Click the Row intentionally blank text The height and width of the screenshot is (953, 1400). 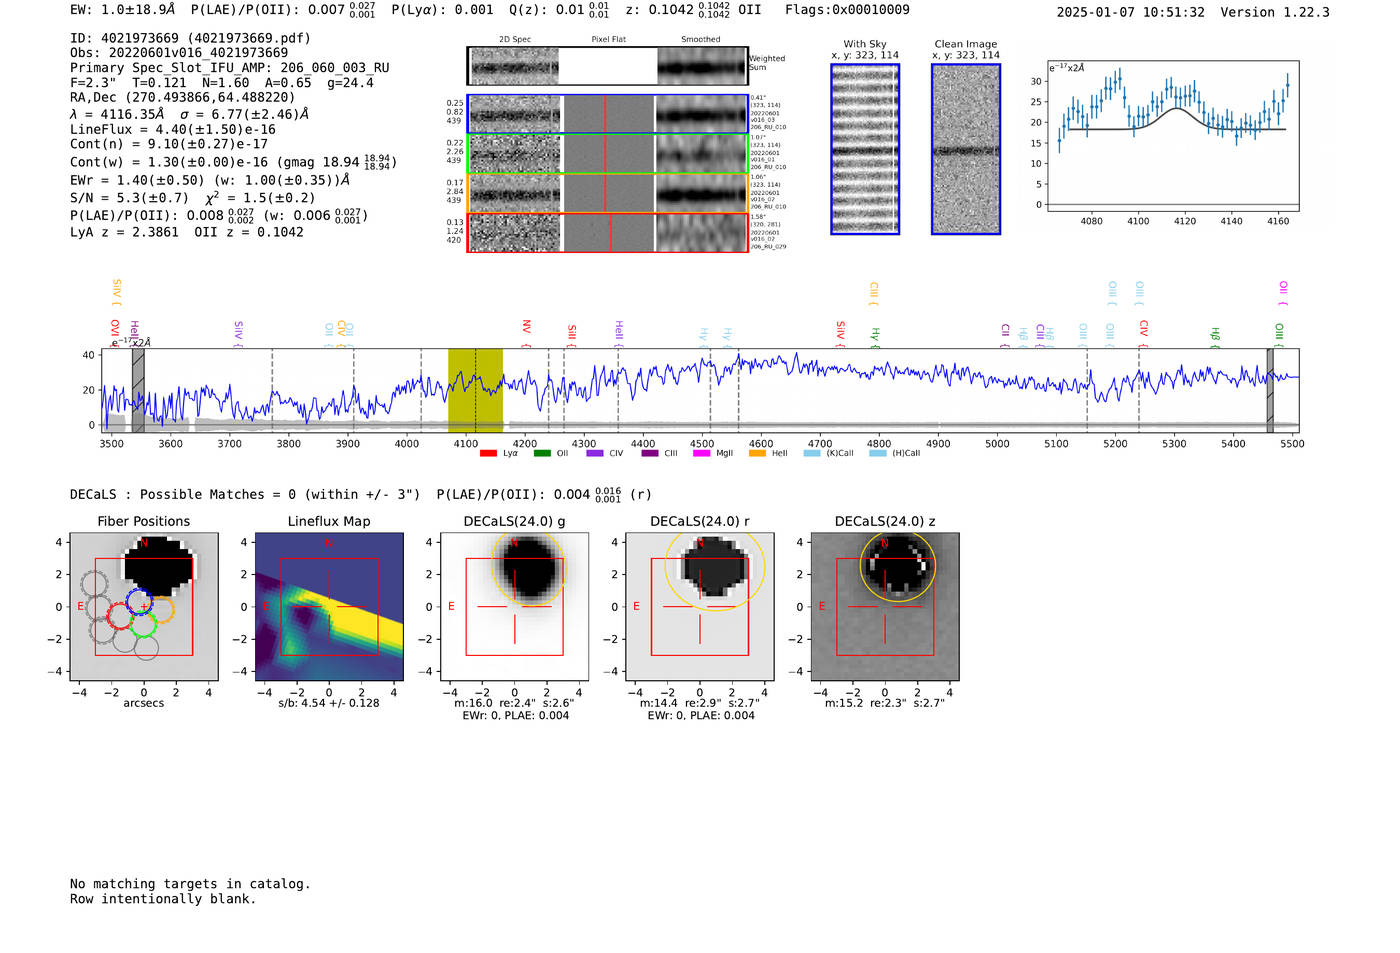[163, 899]
